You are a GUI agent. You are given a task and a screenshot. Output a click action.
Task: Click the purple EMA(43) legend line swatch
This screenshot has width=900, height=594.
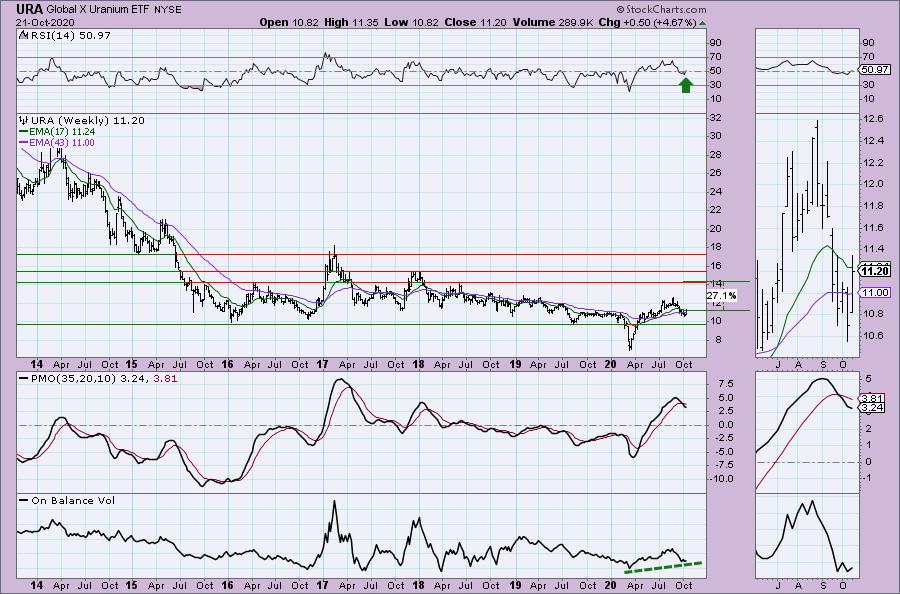coord(24,142)
